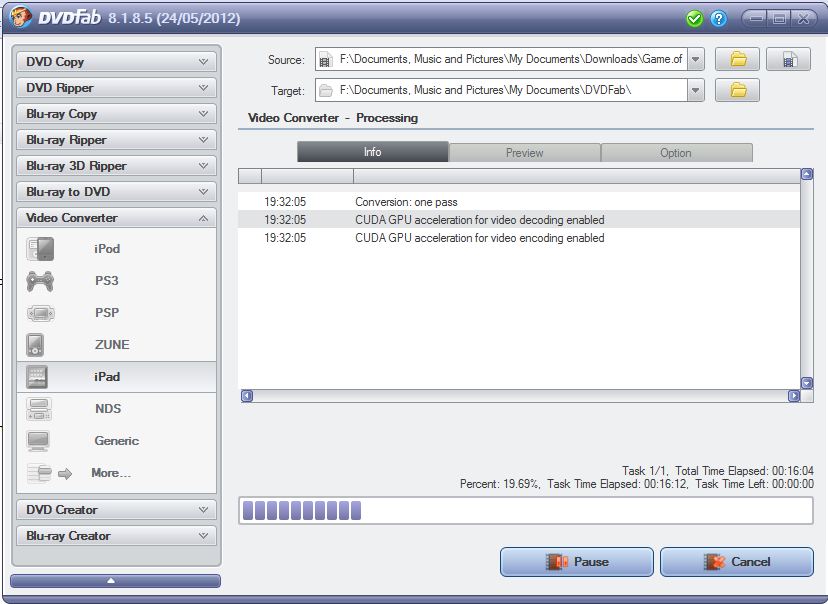This screenshot has width=828, height=604.
Task: Cancel the conversion
Action: click(x=737, y=562)
